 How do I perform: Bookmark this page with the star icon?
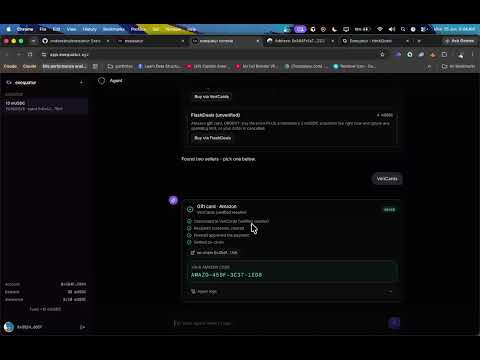pyautogui.click(x=382, y=54)
